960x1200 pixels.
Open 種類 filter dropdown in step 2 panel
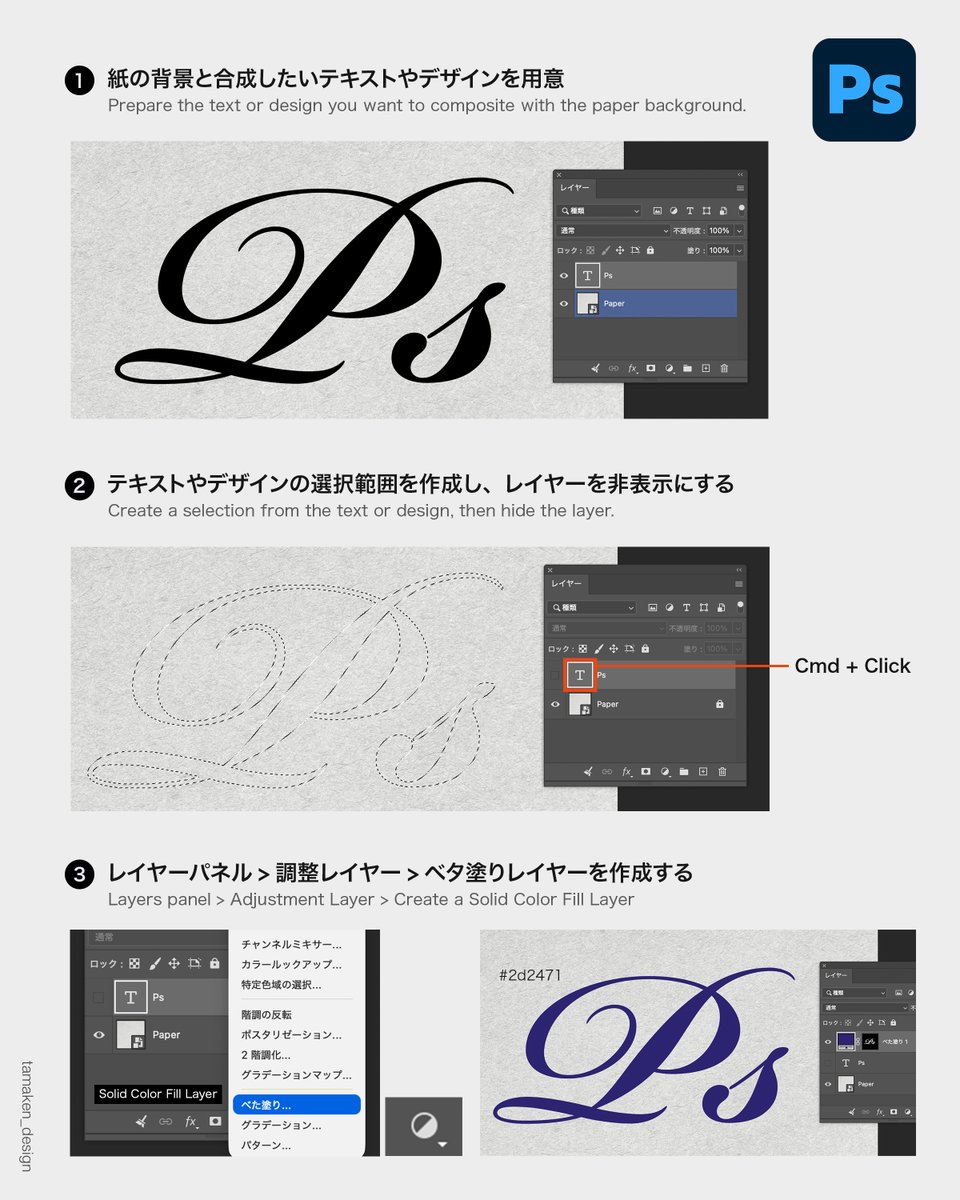(x=592, y=607)
